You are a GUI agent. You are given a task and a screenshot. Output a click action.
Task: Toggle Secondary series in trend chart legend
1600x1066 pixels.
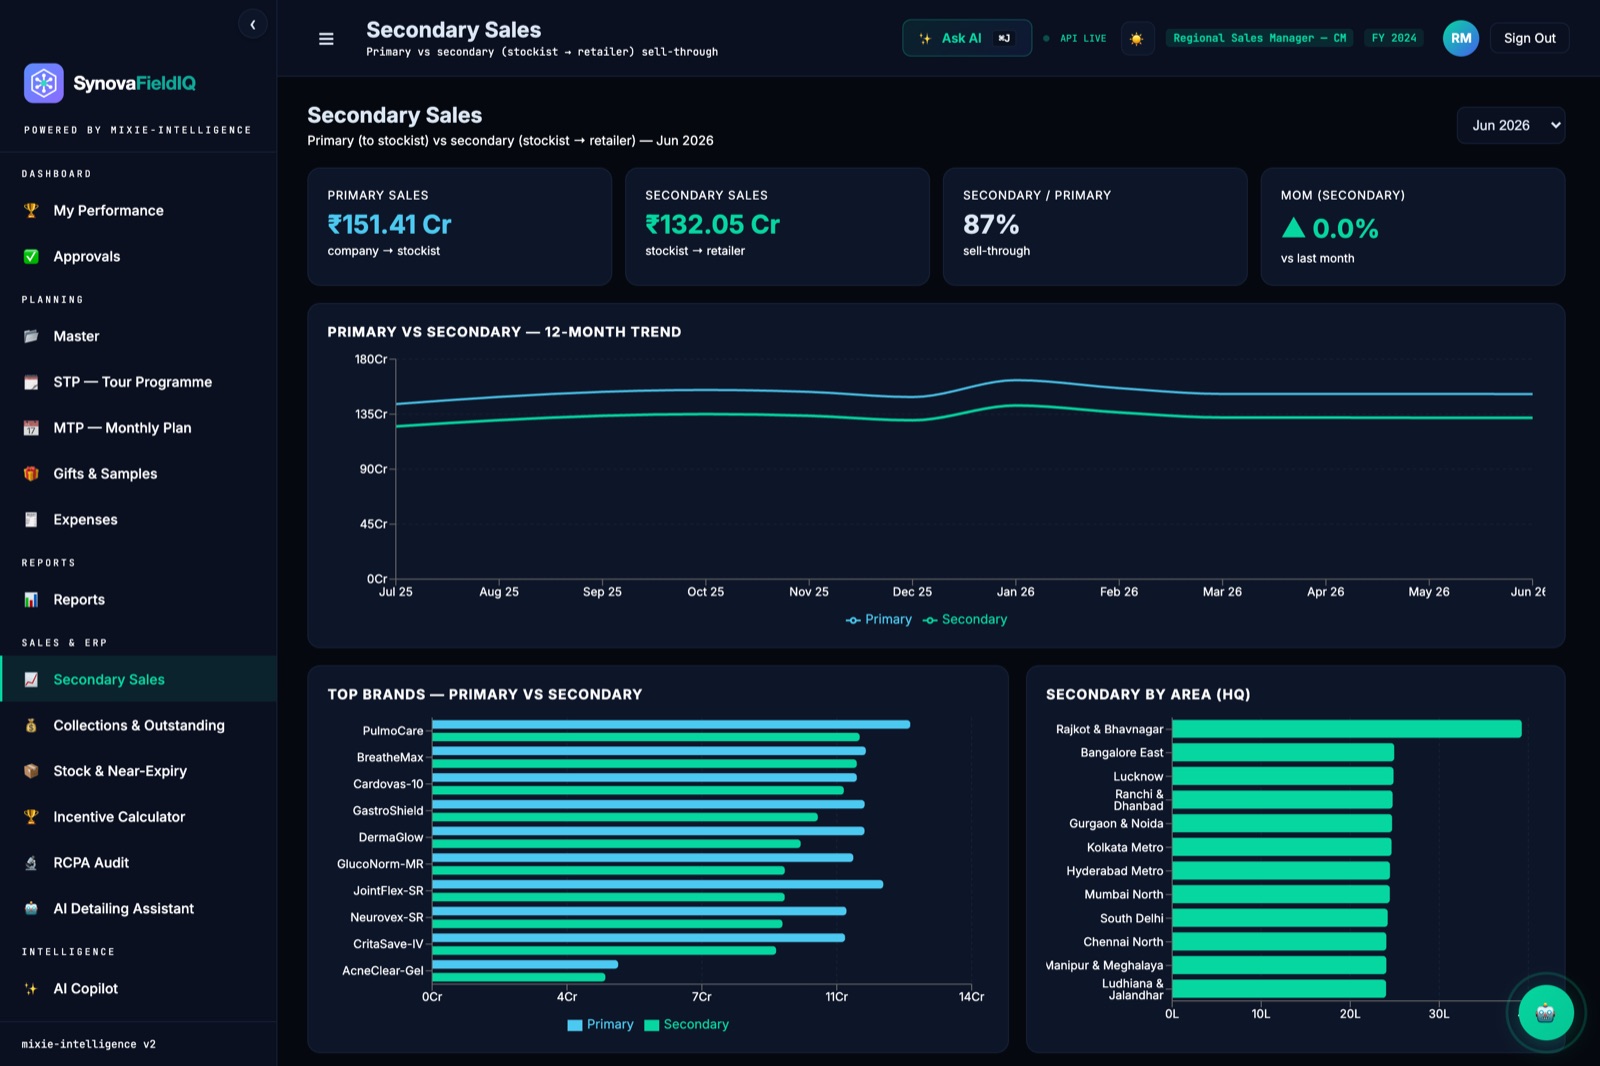click(x=965, y=620)
